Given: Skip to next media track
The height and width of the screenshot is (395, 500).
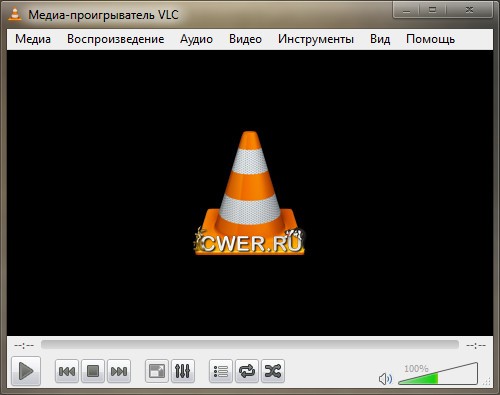Looking at the screenshot, I should (x=119, y=371).
